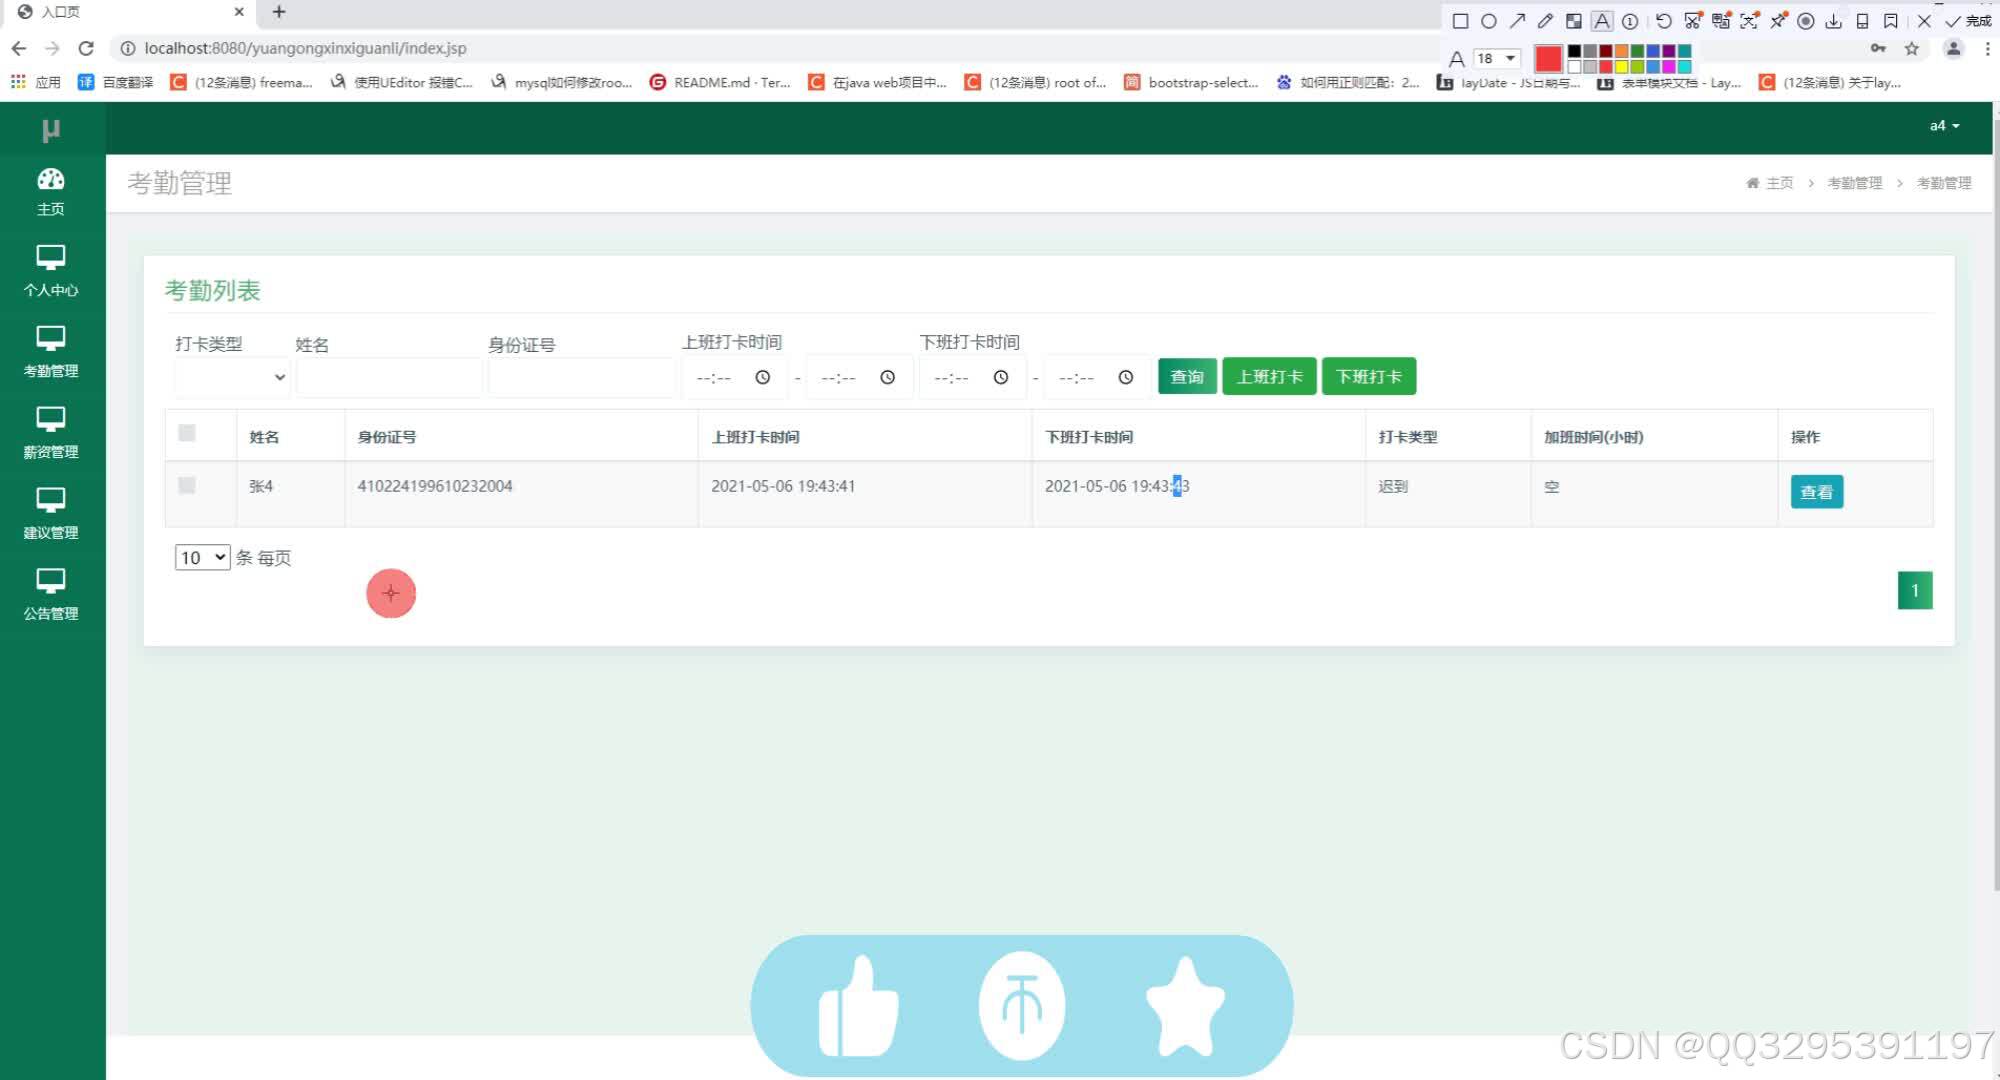
Task: Open 薪资管理 in the sidebar
Action: point(51,434)
